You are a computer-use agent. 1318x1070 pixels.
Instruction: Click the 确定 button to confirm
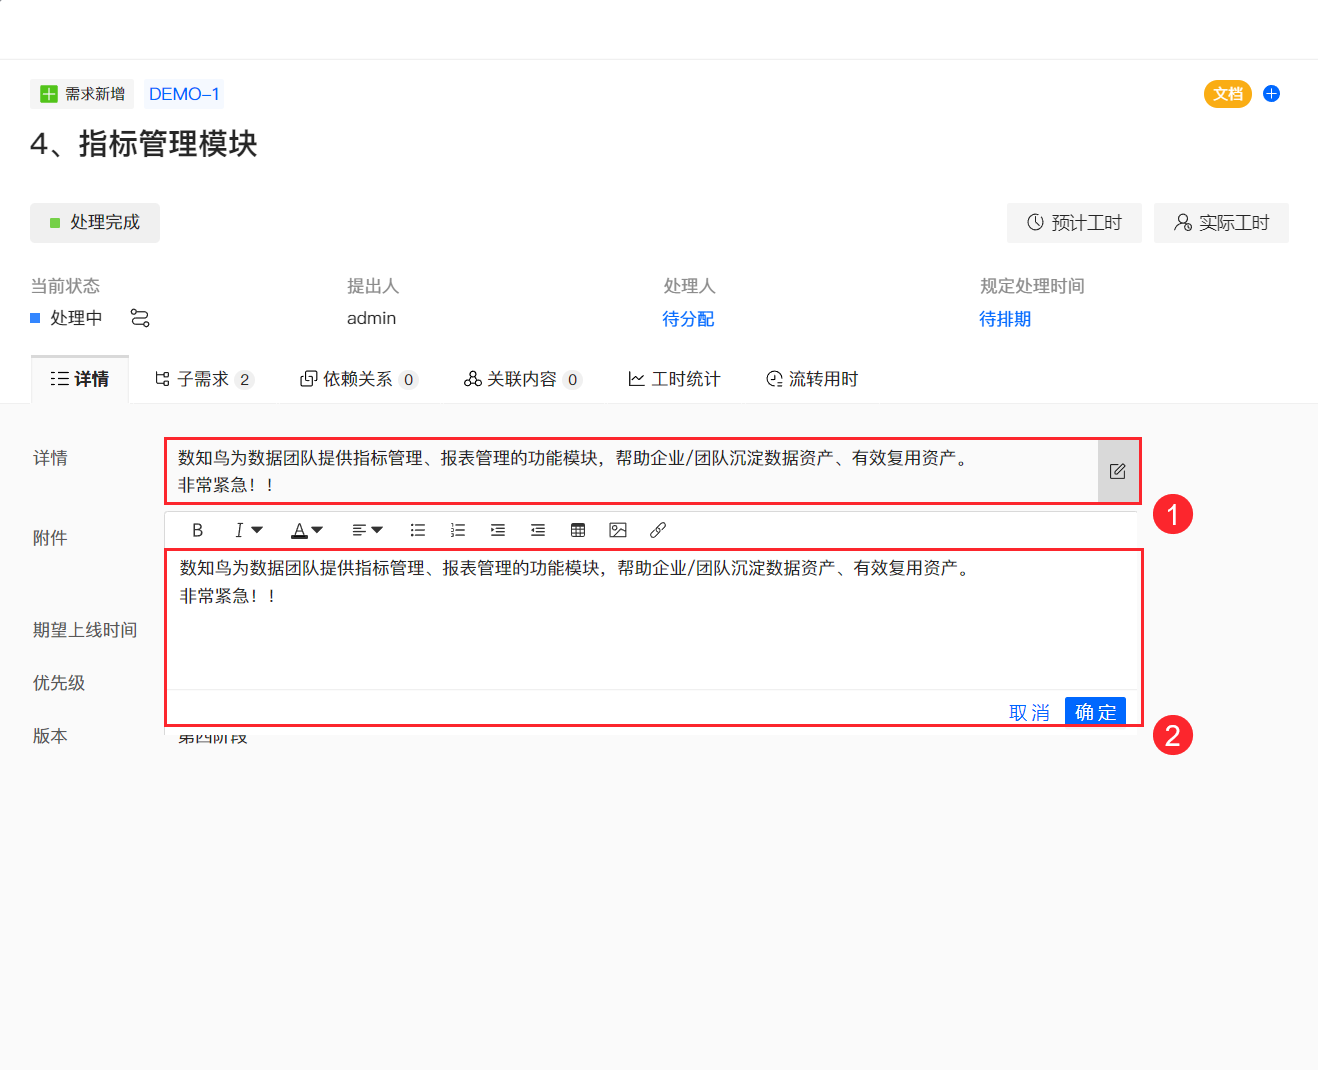tap(1094, 711)
